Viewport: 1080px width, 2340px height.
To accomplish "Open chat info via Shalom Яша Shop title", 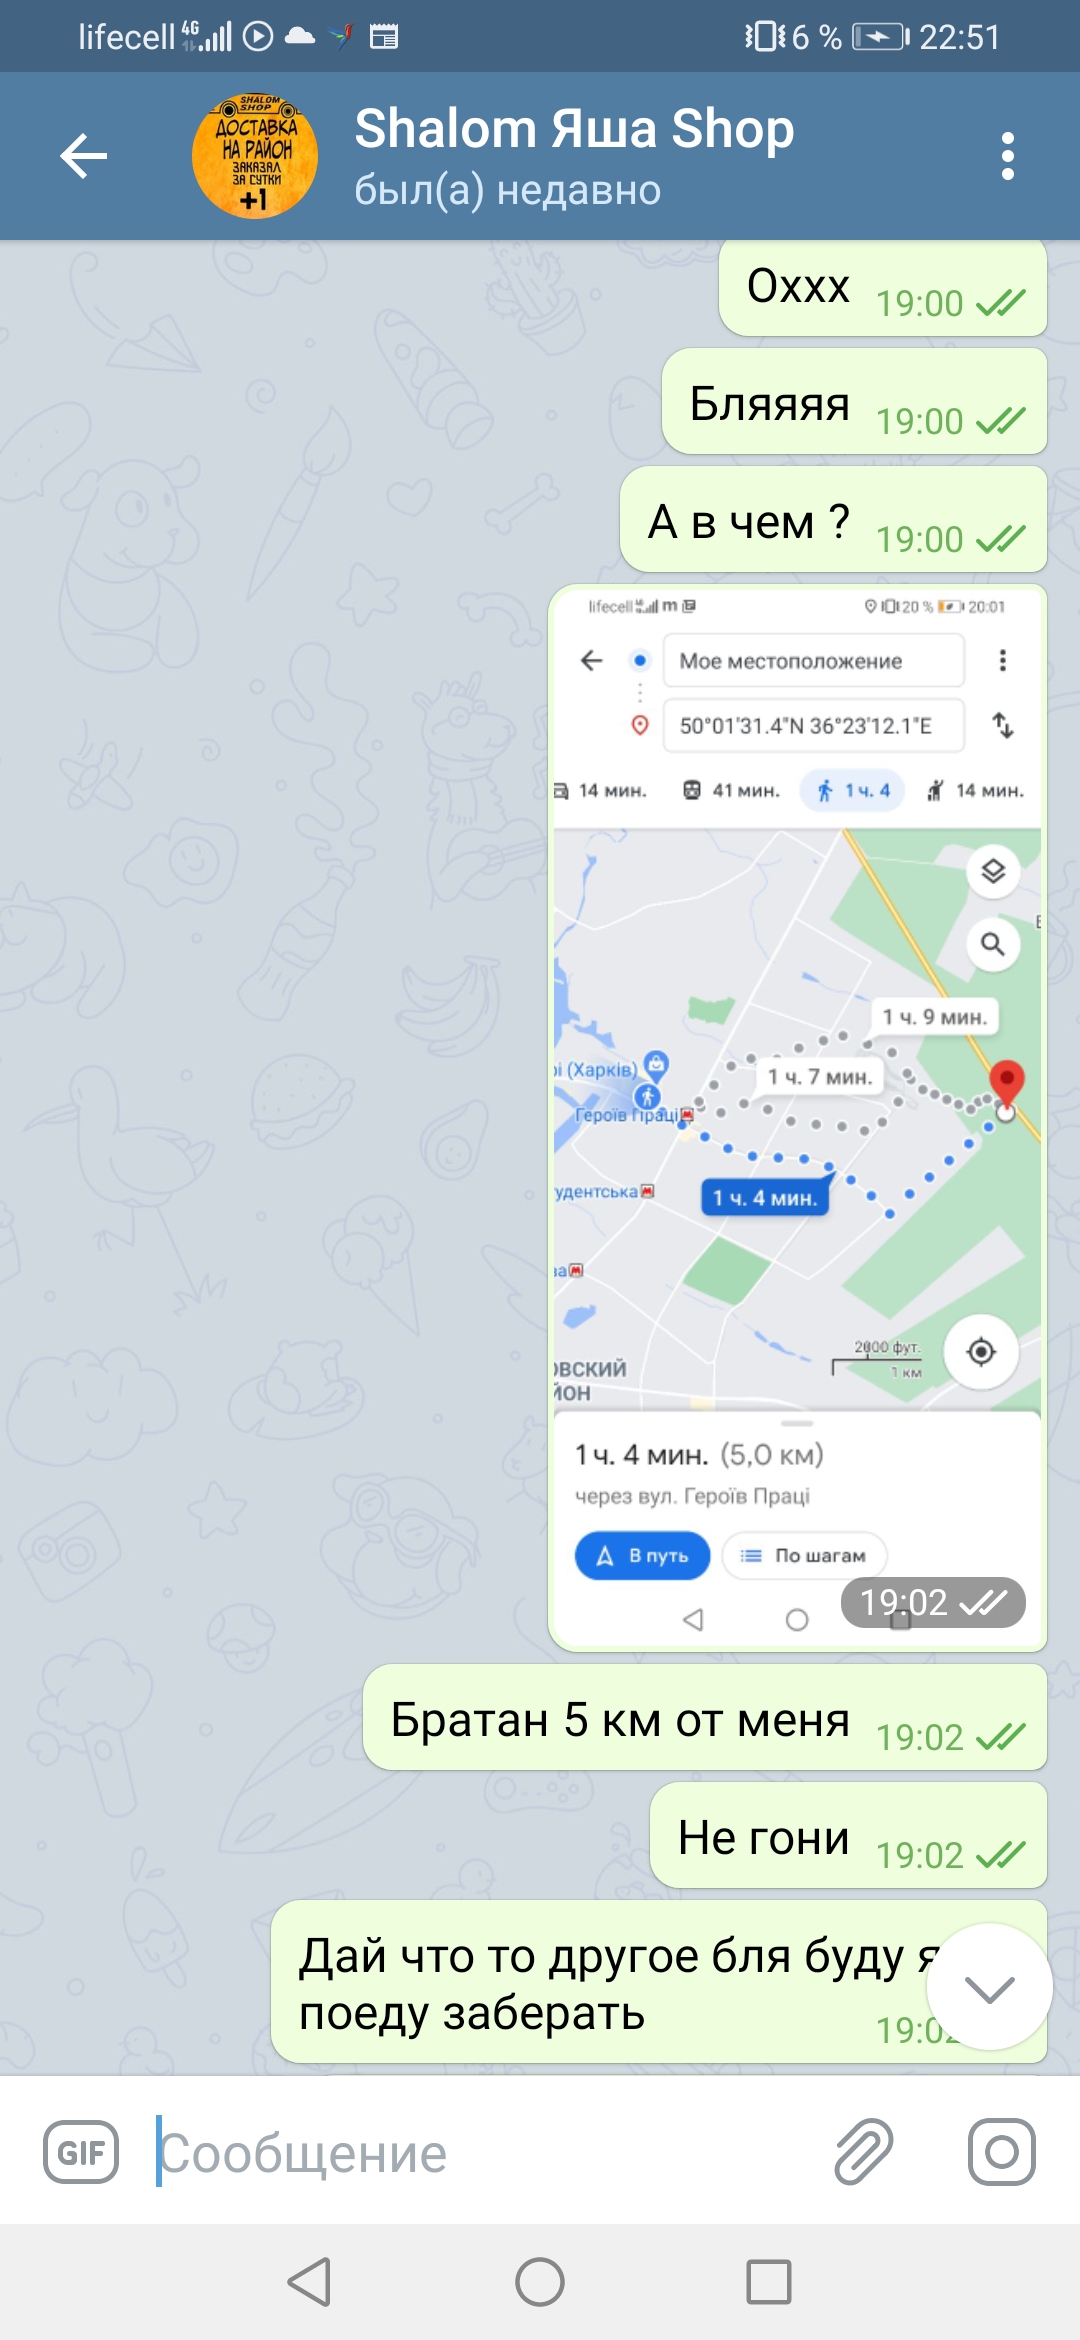I will click(x=574, y=129).
